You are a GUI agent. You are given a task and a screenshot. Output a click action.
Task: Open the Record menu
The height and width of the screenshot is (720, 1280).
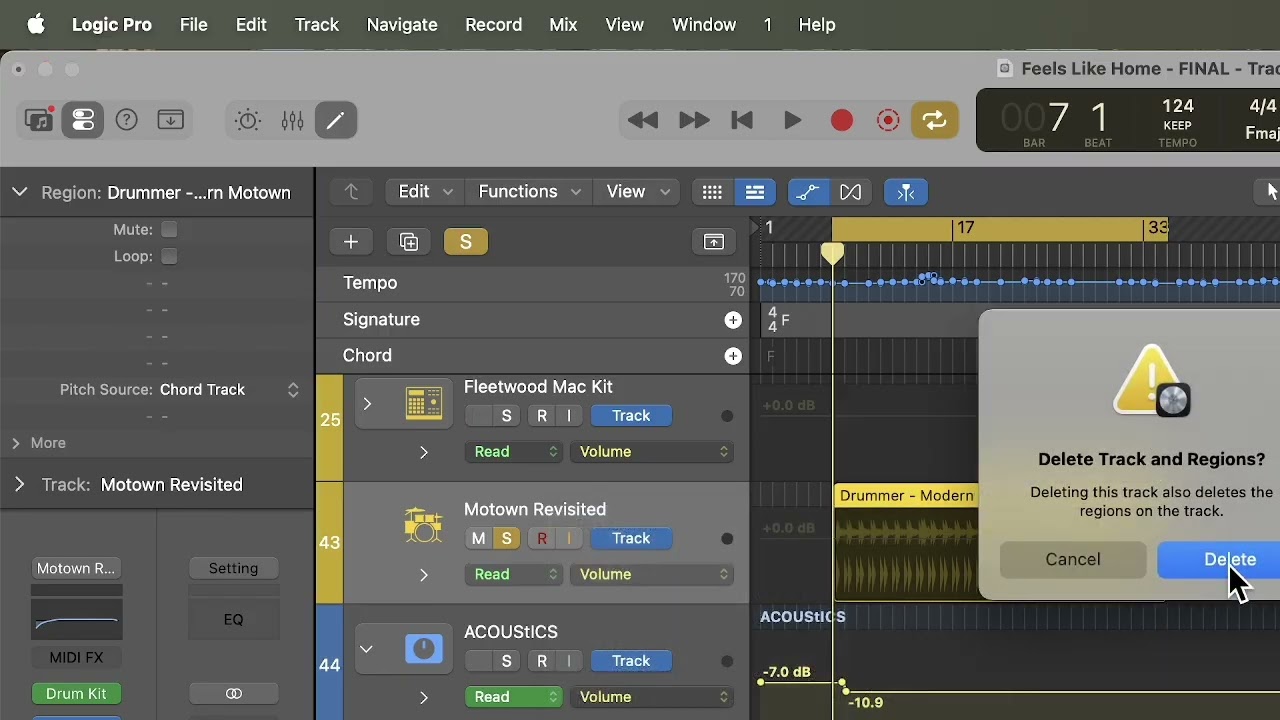(x=493, y=25)
